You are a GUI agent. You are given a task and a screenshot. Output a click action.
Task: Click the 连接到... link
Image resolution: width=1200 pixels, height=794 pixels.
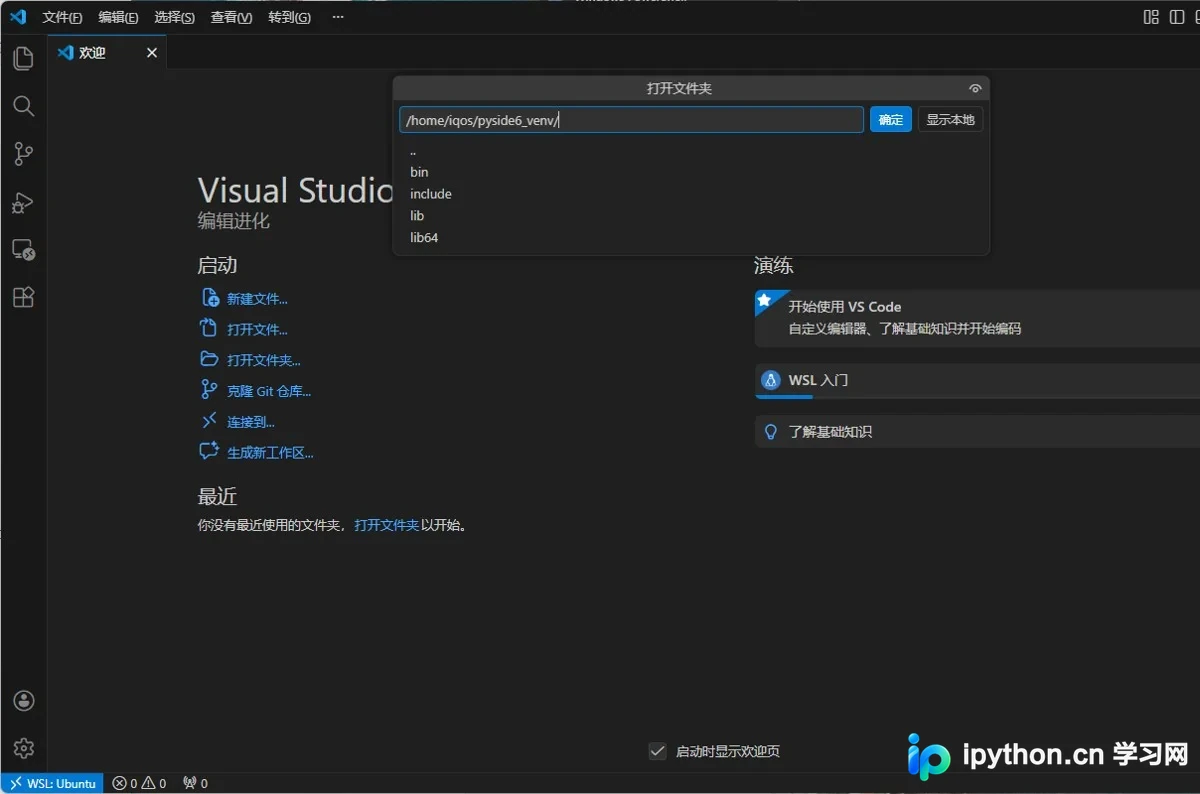(x=251, y=422)
